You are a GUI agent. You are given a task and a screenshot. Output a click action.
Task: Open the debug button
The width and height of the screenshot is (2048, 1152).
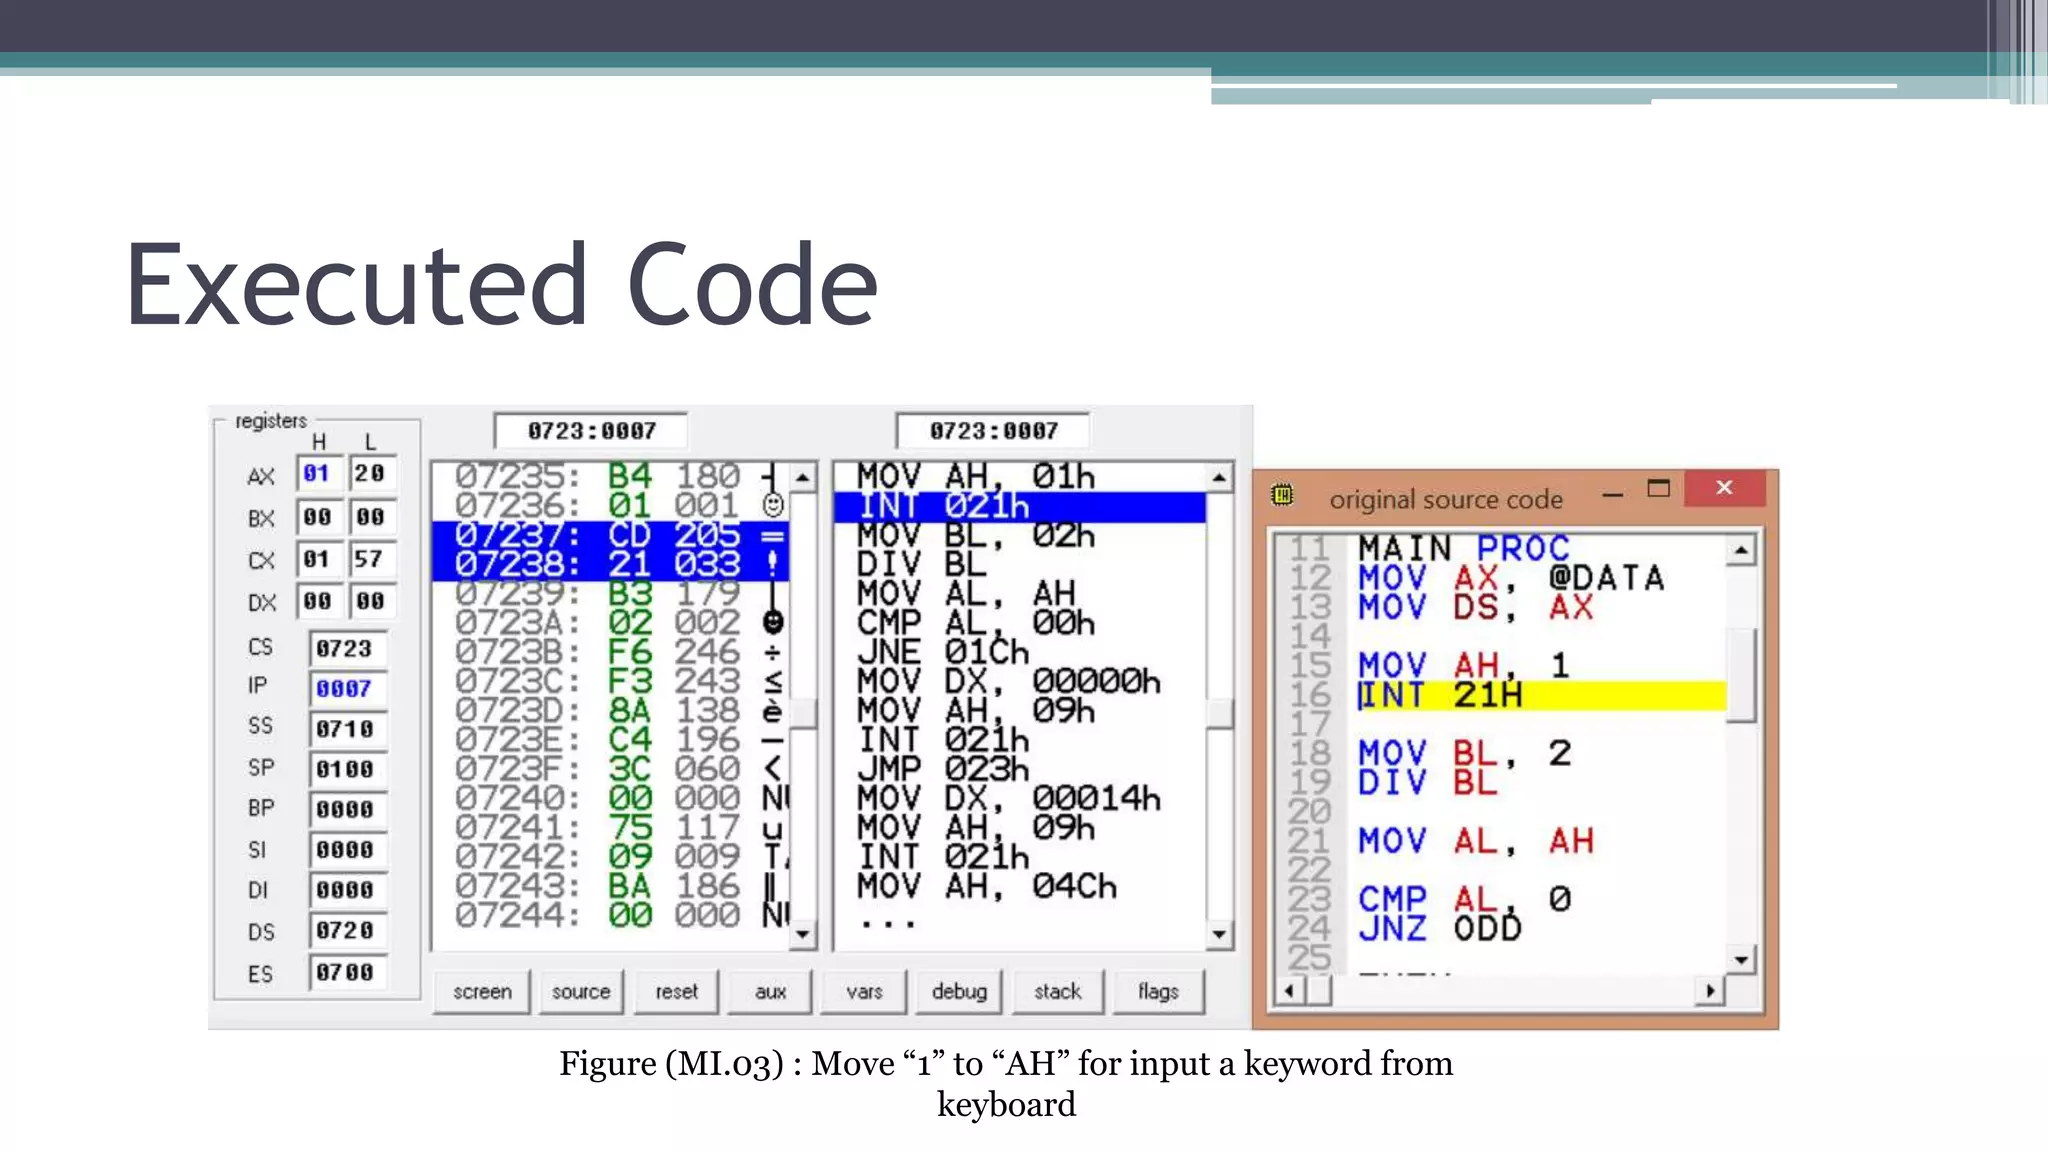959,991
